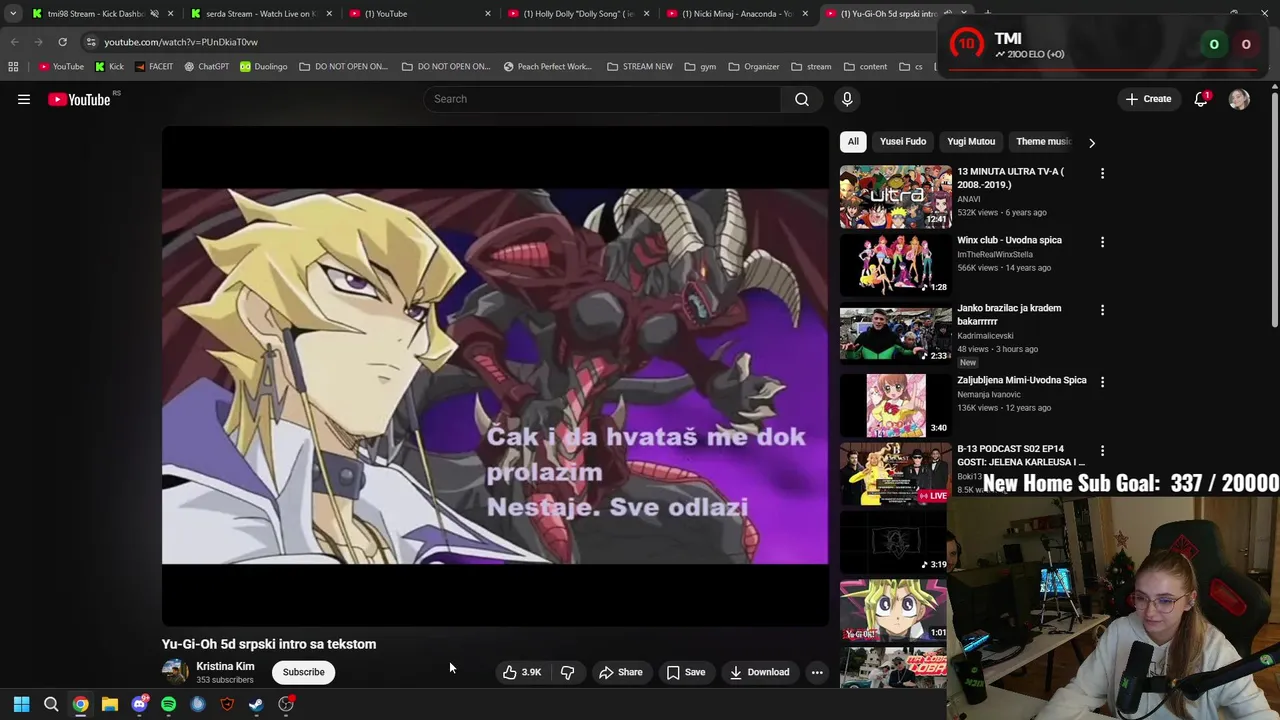Save the video to a playlist
The image size is (1280, 720).
point(685,672)
